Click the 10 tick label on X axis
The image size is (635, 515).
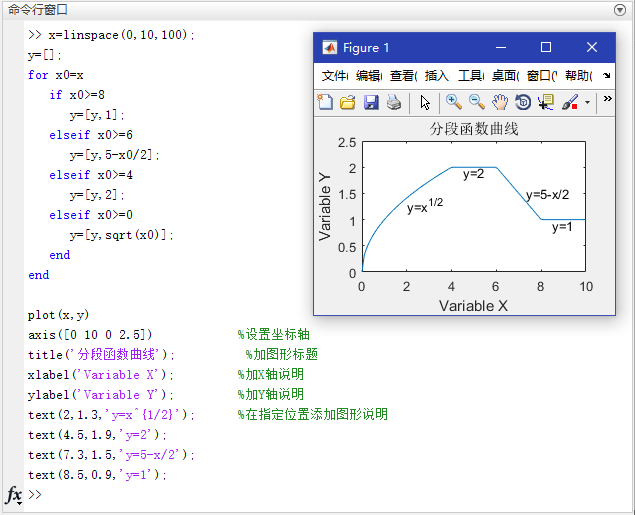click(x=586, y=287)
